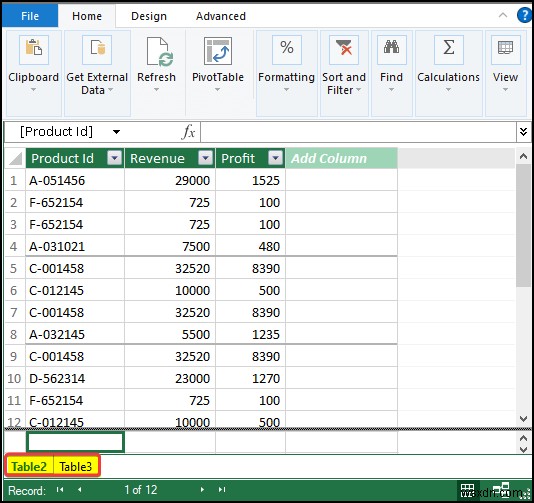Select Profit cell 1235
The width and height of the screenshot is (534, 503).
point(250,334)
